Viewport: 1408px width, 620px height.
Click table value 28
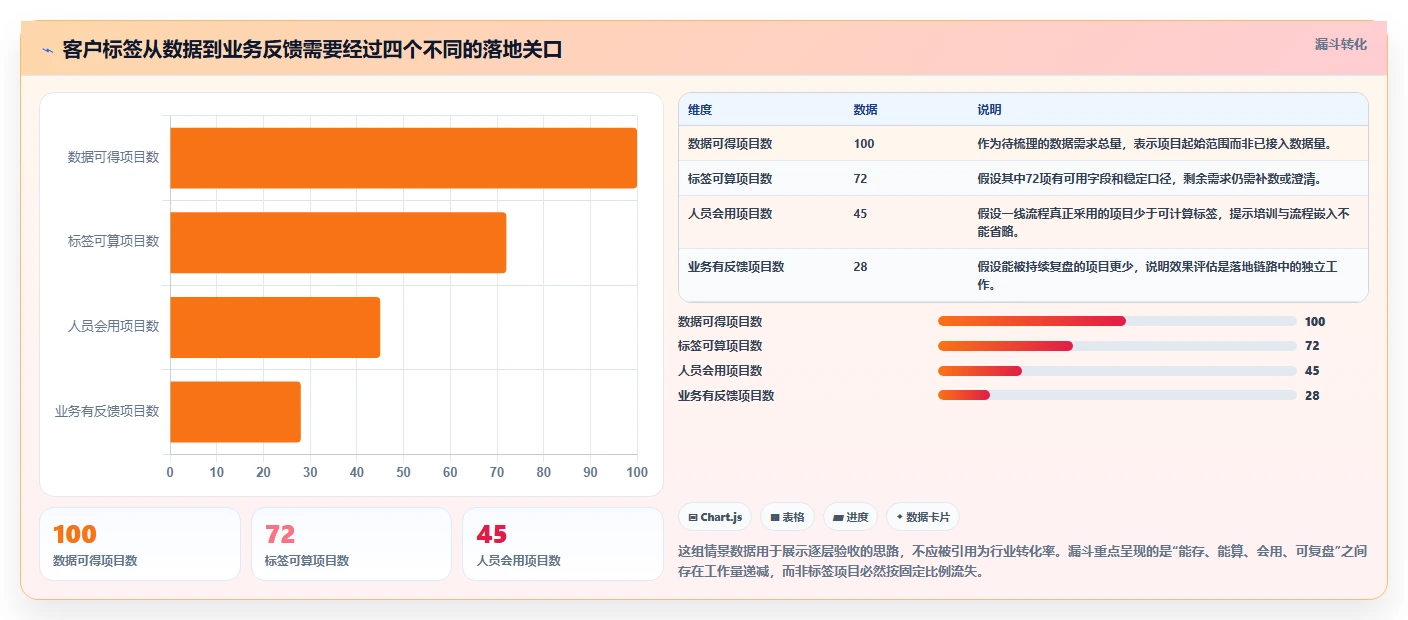coord(860,267)
